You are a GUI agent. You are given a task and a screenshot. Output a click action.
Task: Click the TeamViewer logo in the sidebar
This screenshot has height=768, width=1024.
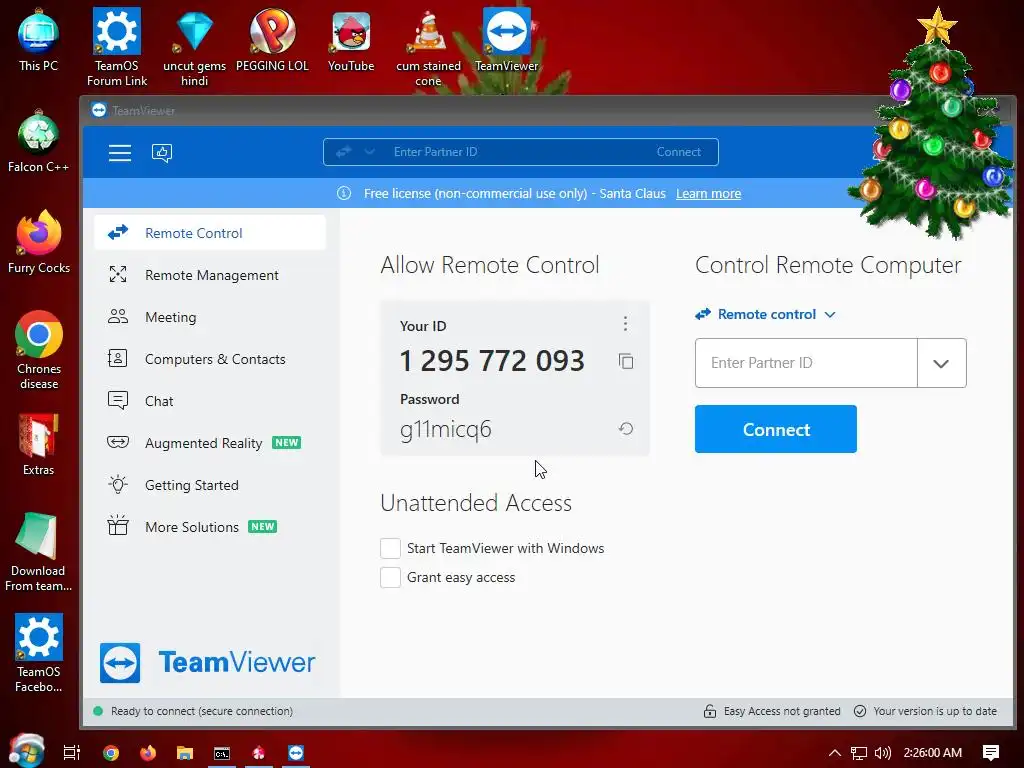[207, 662]
